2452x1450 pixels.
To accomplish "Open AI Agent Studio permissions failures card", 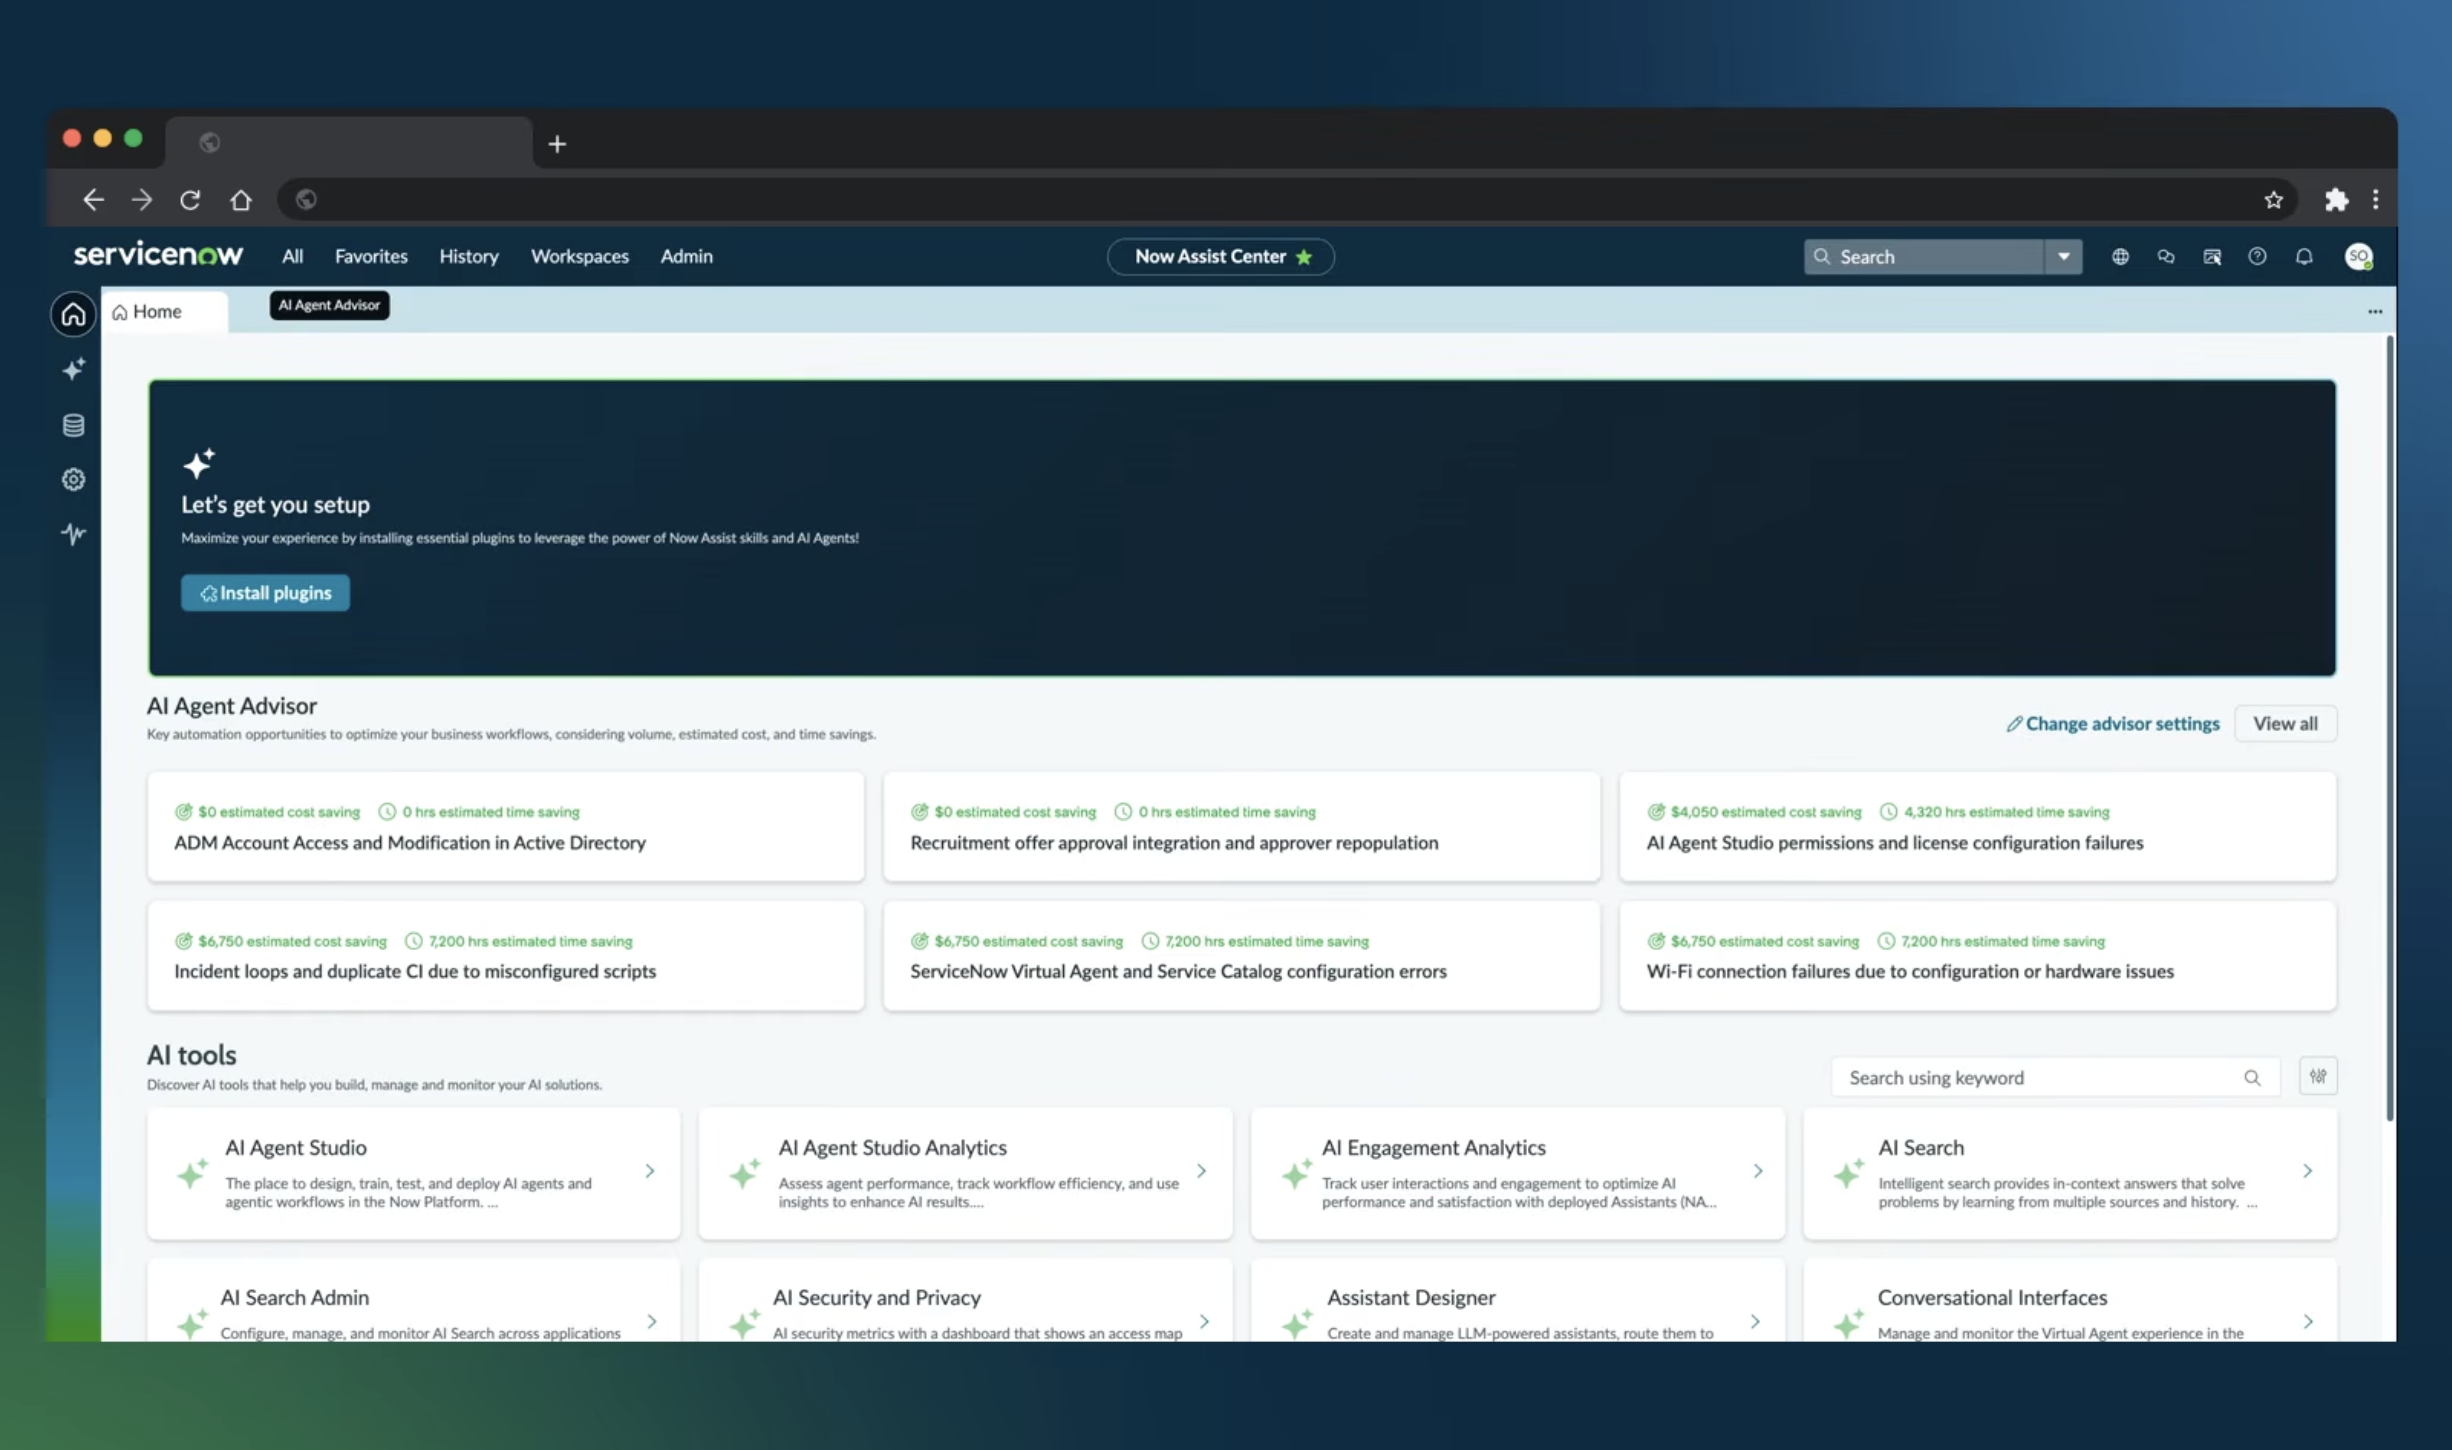I will [1977, 827].
